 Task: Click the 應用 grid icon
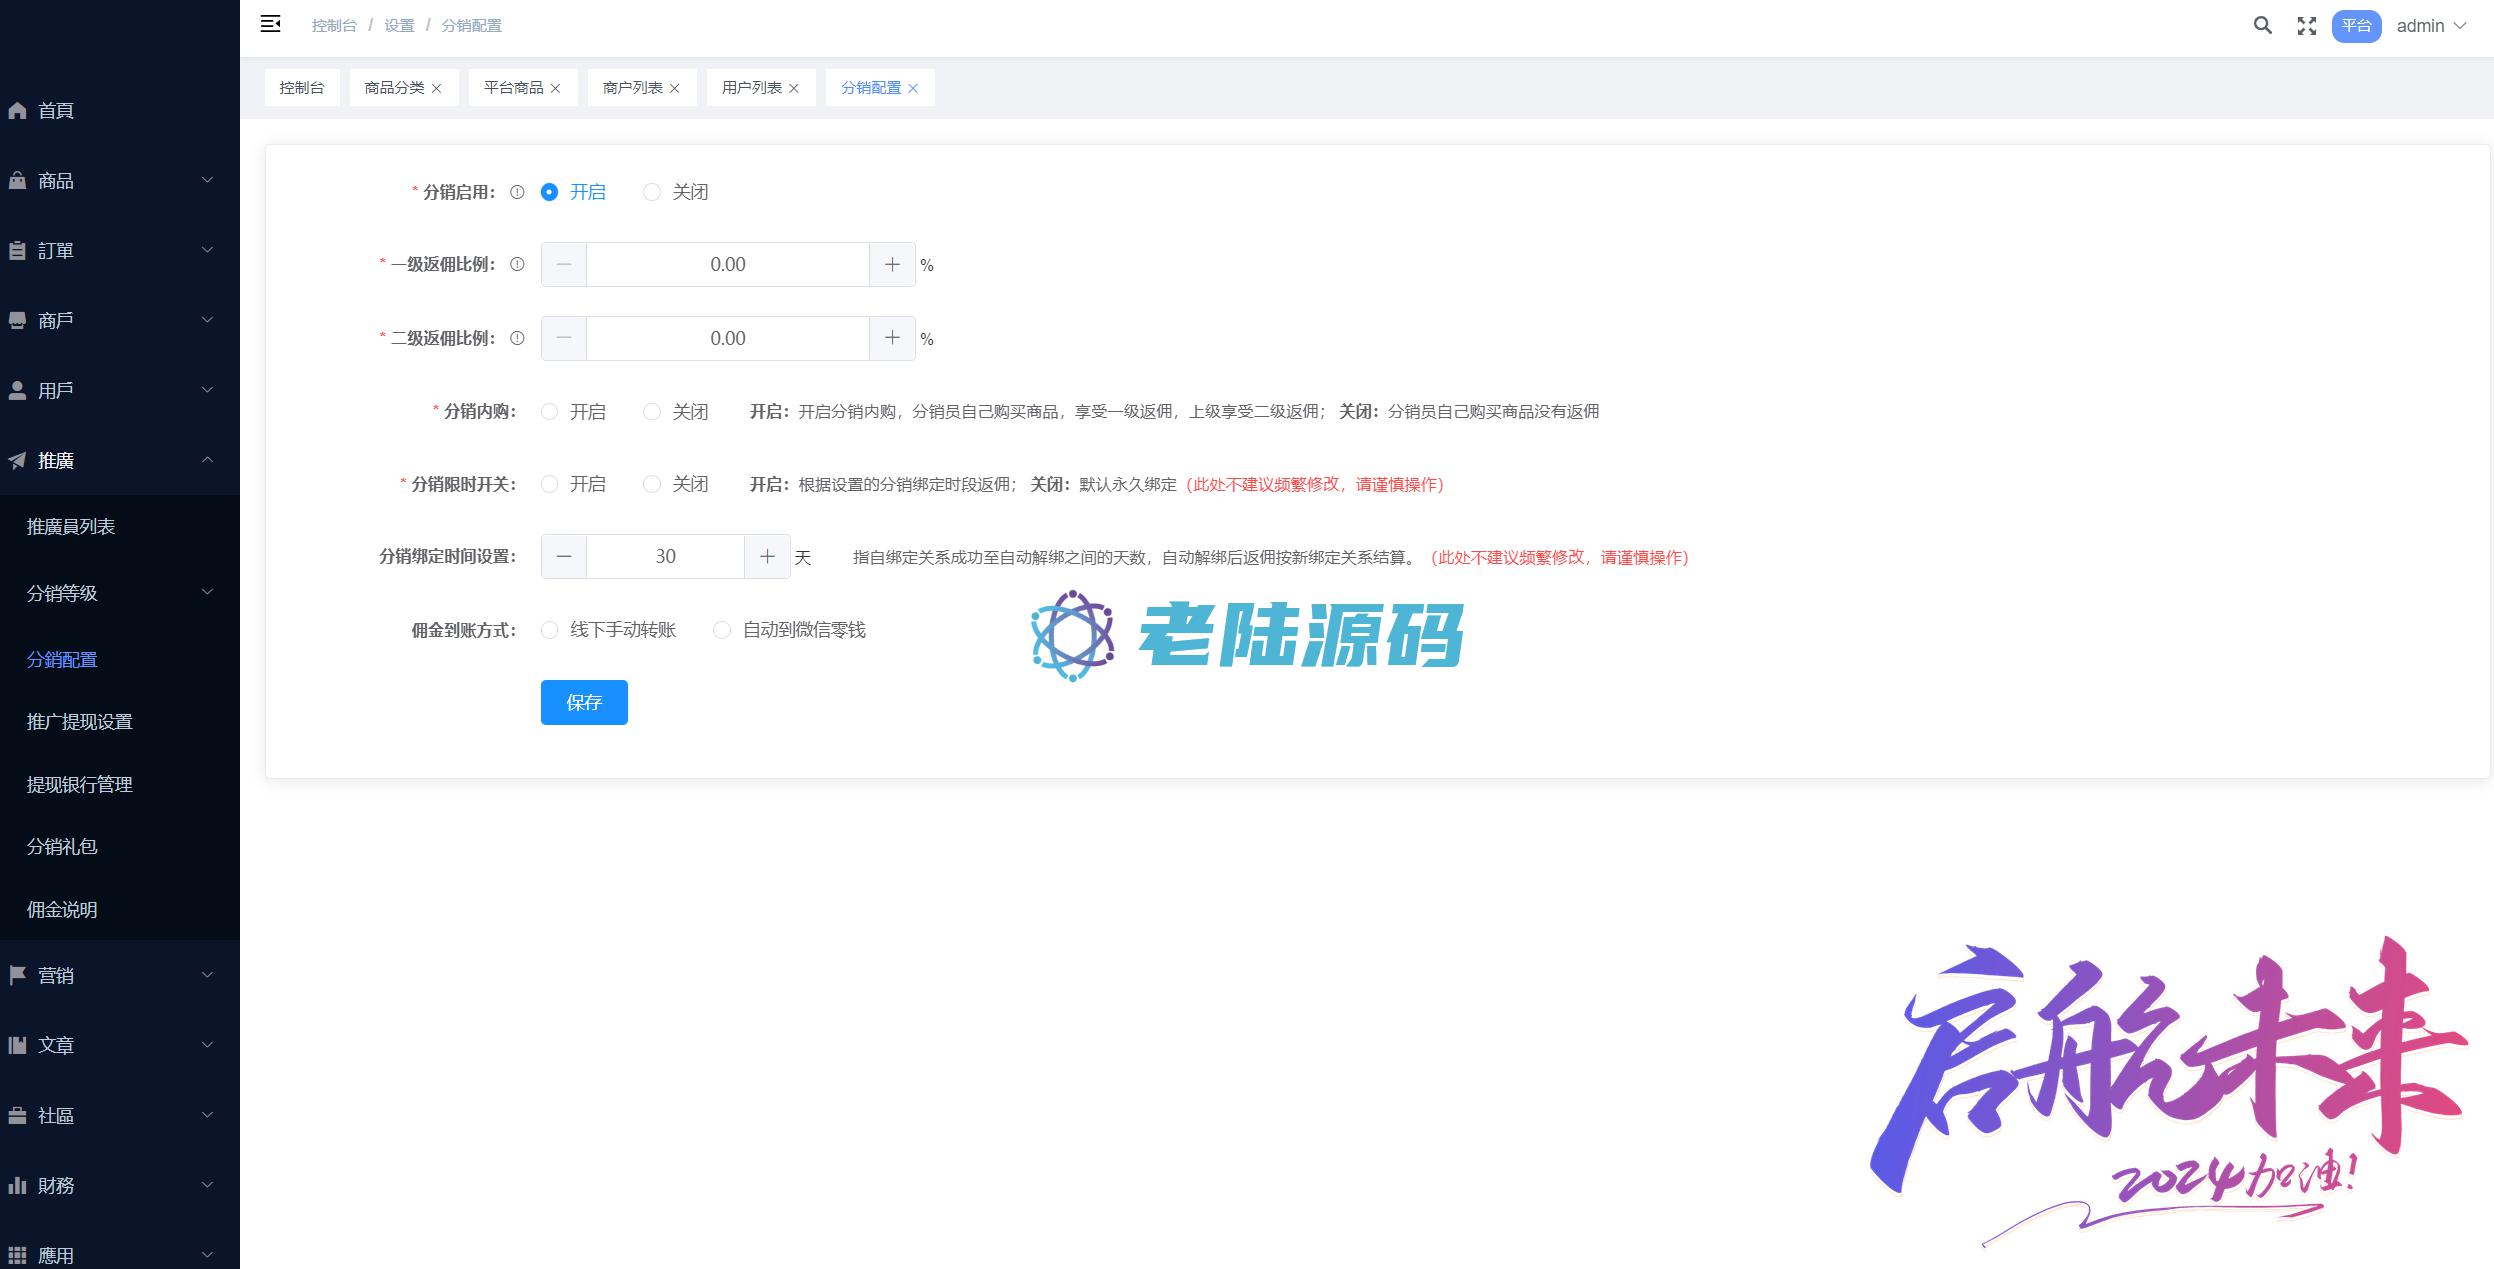[x=17, y=1255]
